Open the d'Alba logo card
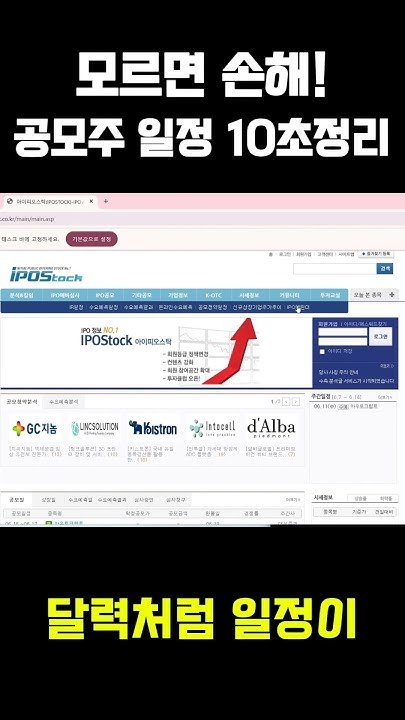405x720 pixels. pos(271,428)
